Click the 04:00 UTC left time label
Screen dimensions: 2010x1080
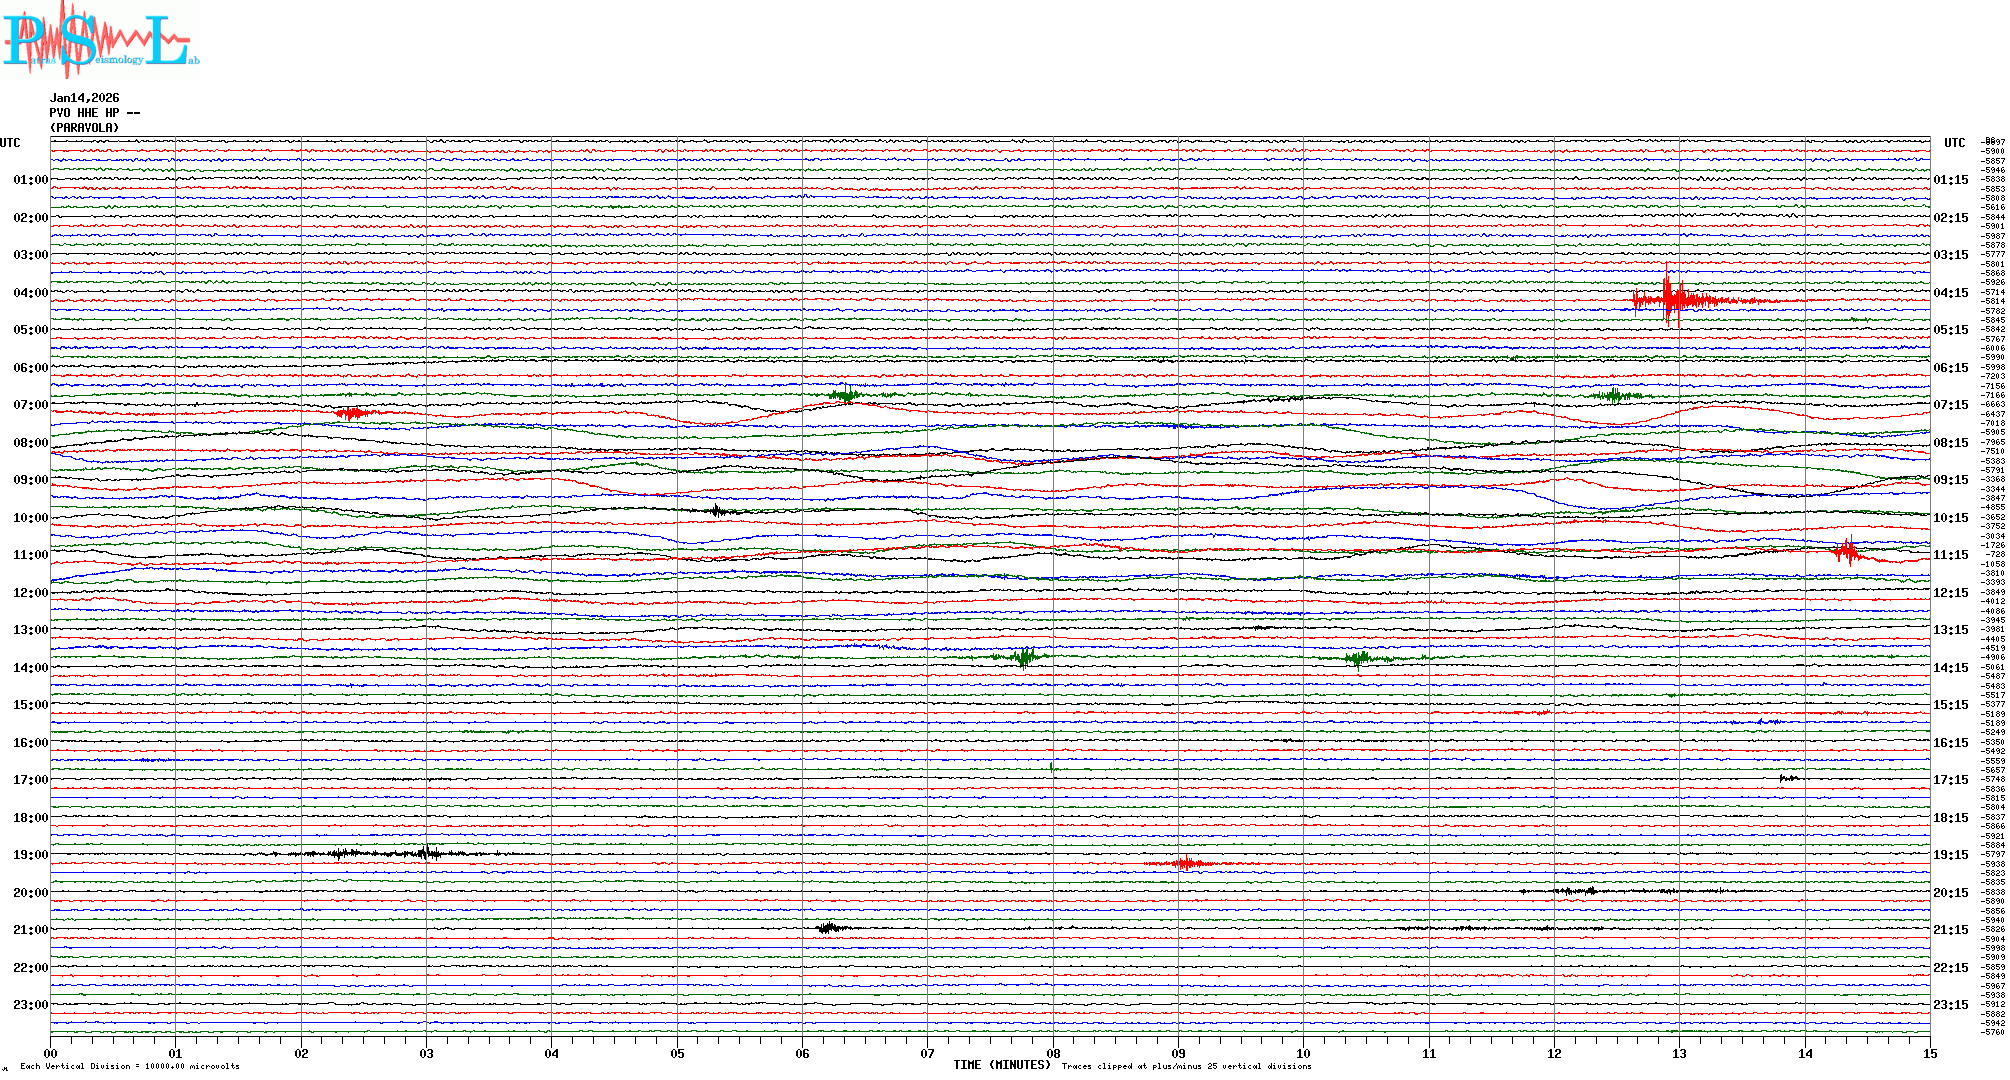tap(30, 293)
